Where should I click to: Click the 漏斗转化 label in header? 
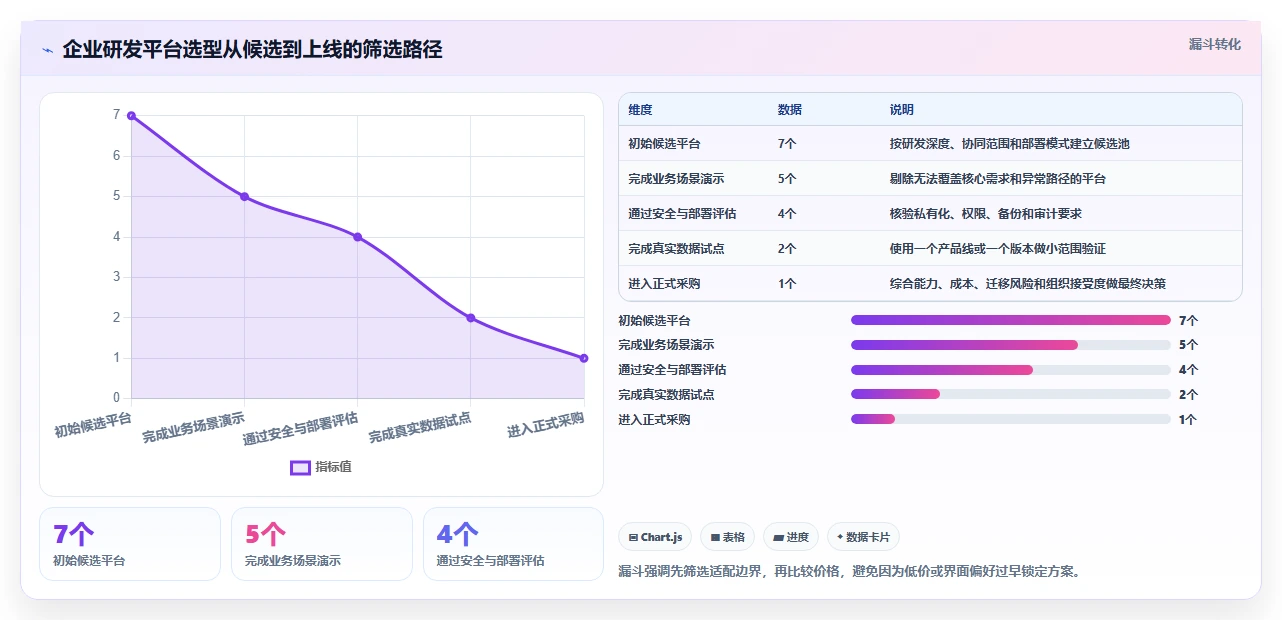[x=1215, y=44]
